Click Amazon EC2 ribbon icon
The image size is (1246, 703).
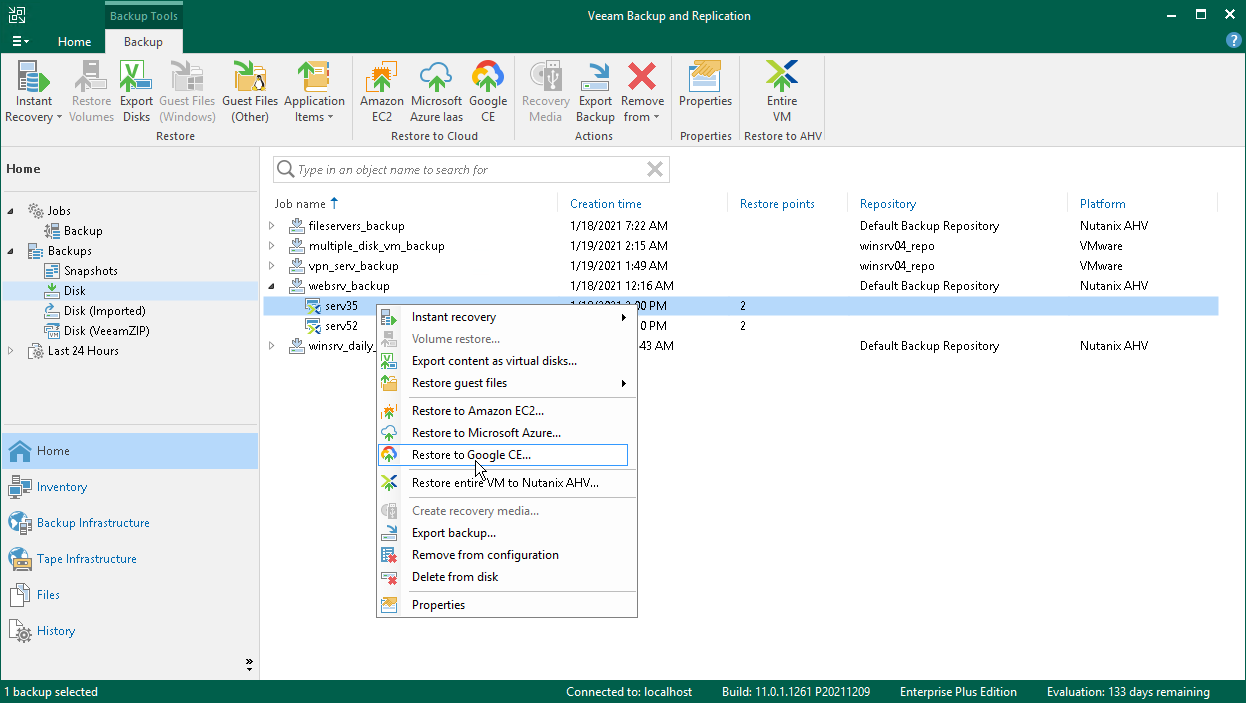click(x=382, y=91)
